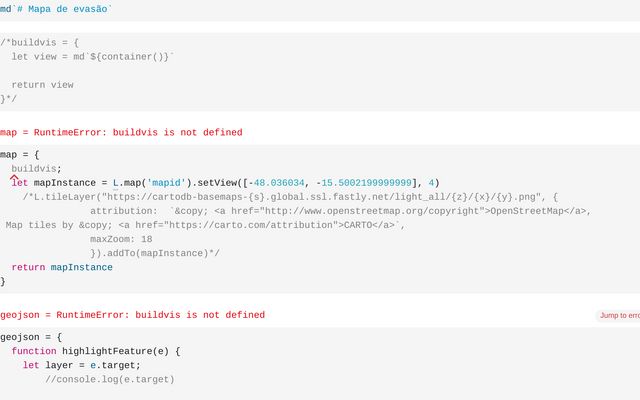Image resolution: width=640 pixels, height=400 pixels.
Task: Click the 'let layer = e.target;' line
Action: click(82, 365)
